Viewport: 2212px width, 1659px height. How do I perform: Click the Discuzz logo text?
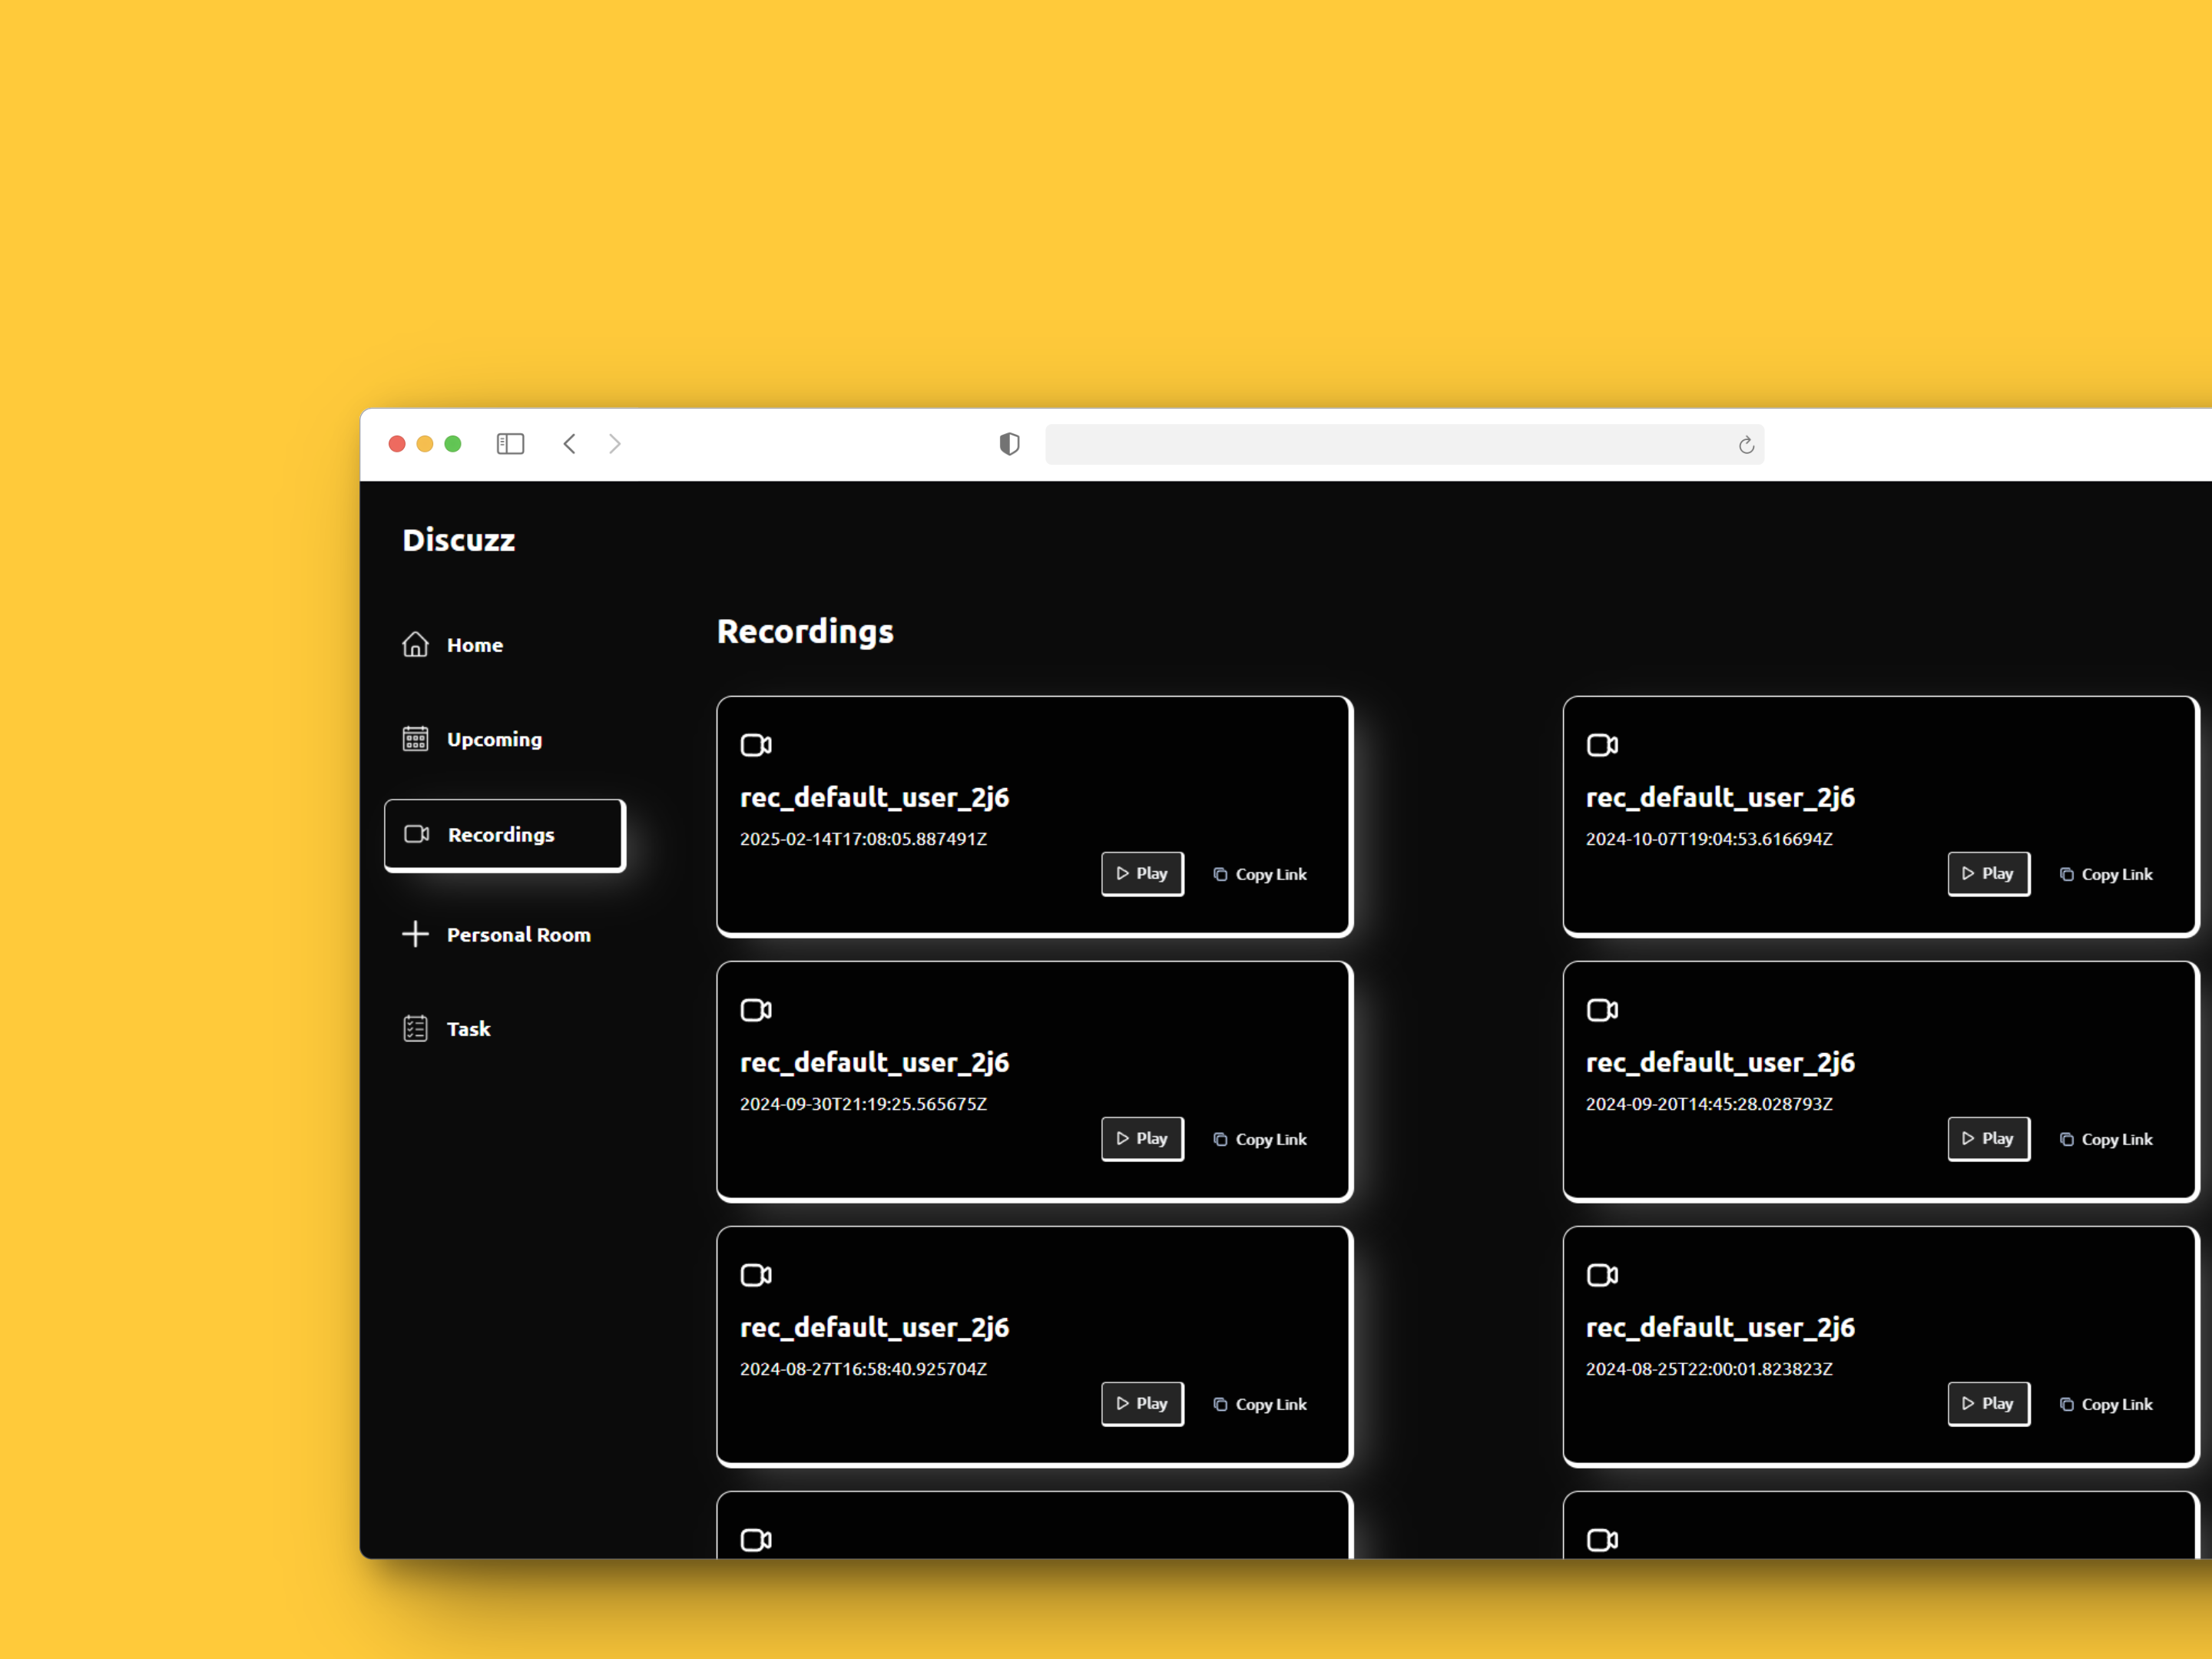458,541
